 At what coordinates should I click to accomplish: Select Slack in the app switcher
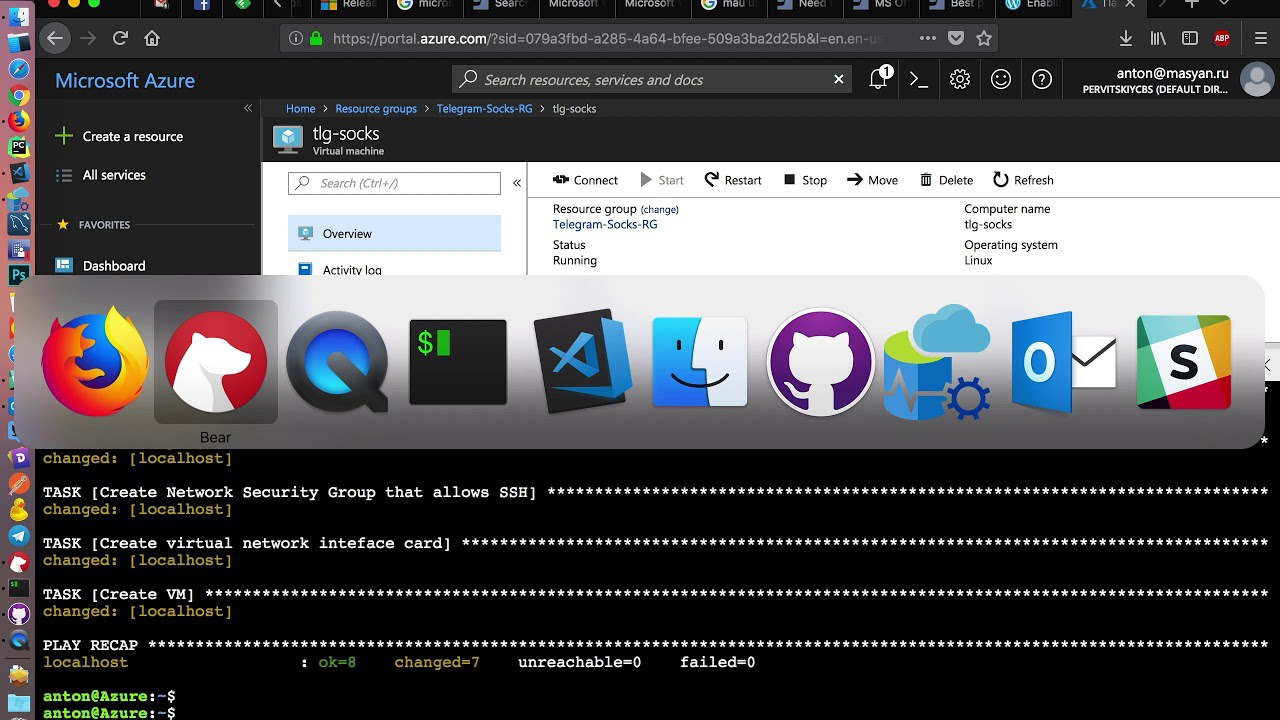pos(1184,362)
